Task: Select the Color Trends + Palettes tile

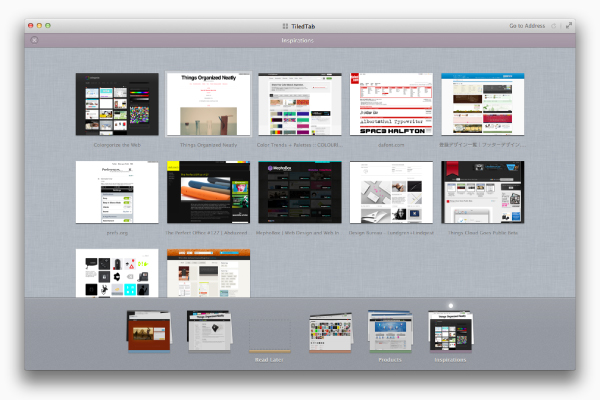Action: click(x=300, y=104)
